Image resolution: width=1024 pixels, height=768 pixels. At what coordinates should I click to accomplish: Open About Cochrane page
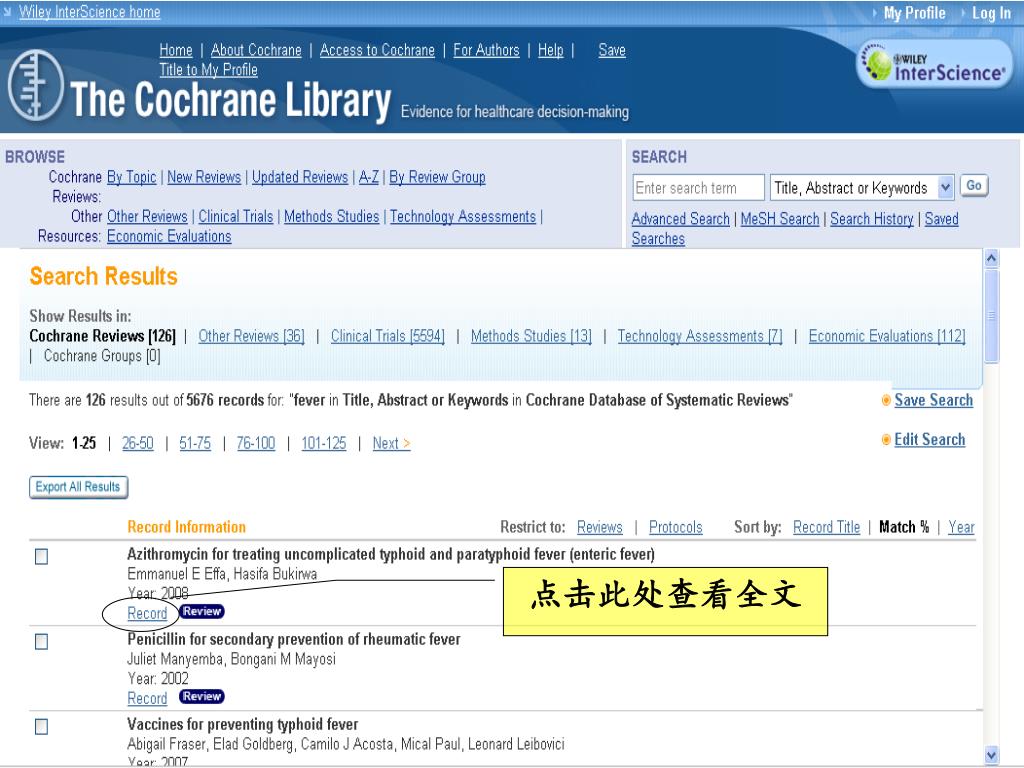(x=256, y=50)
